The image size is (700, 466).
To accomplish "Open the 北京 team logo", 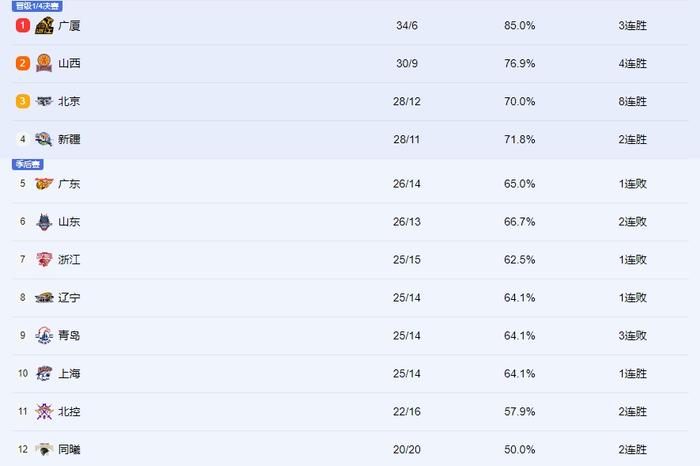I will tap(44, 101).
